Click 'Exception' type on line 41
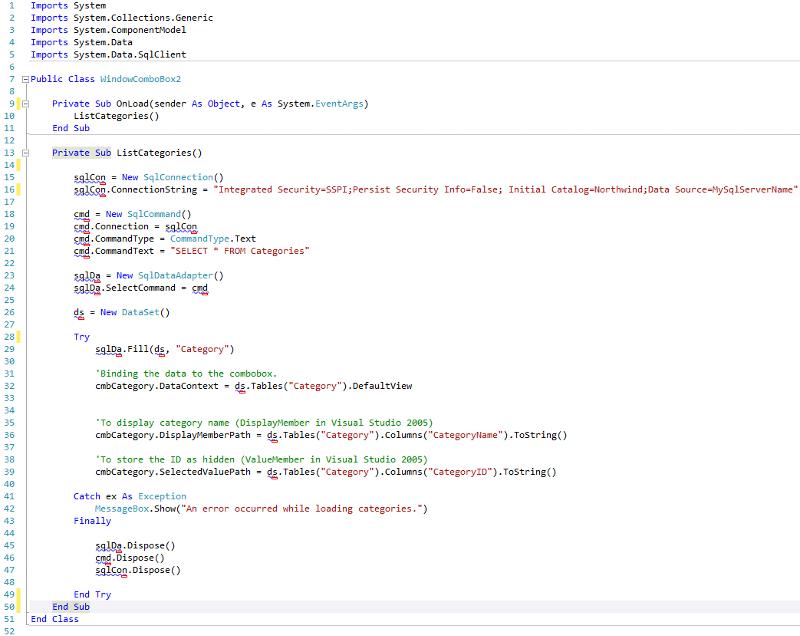 click(162, 496)
